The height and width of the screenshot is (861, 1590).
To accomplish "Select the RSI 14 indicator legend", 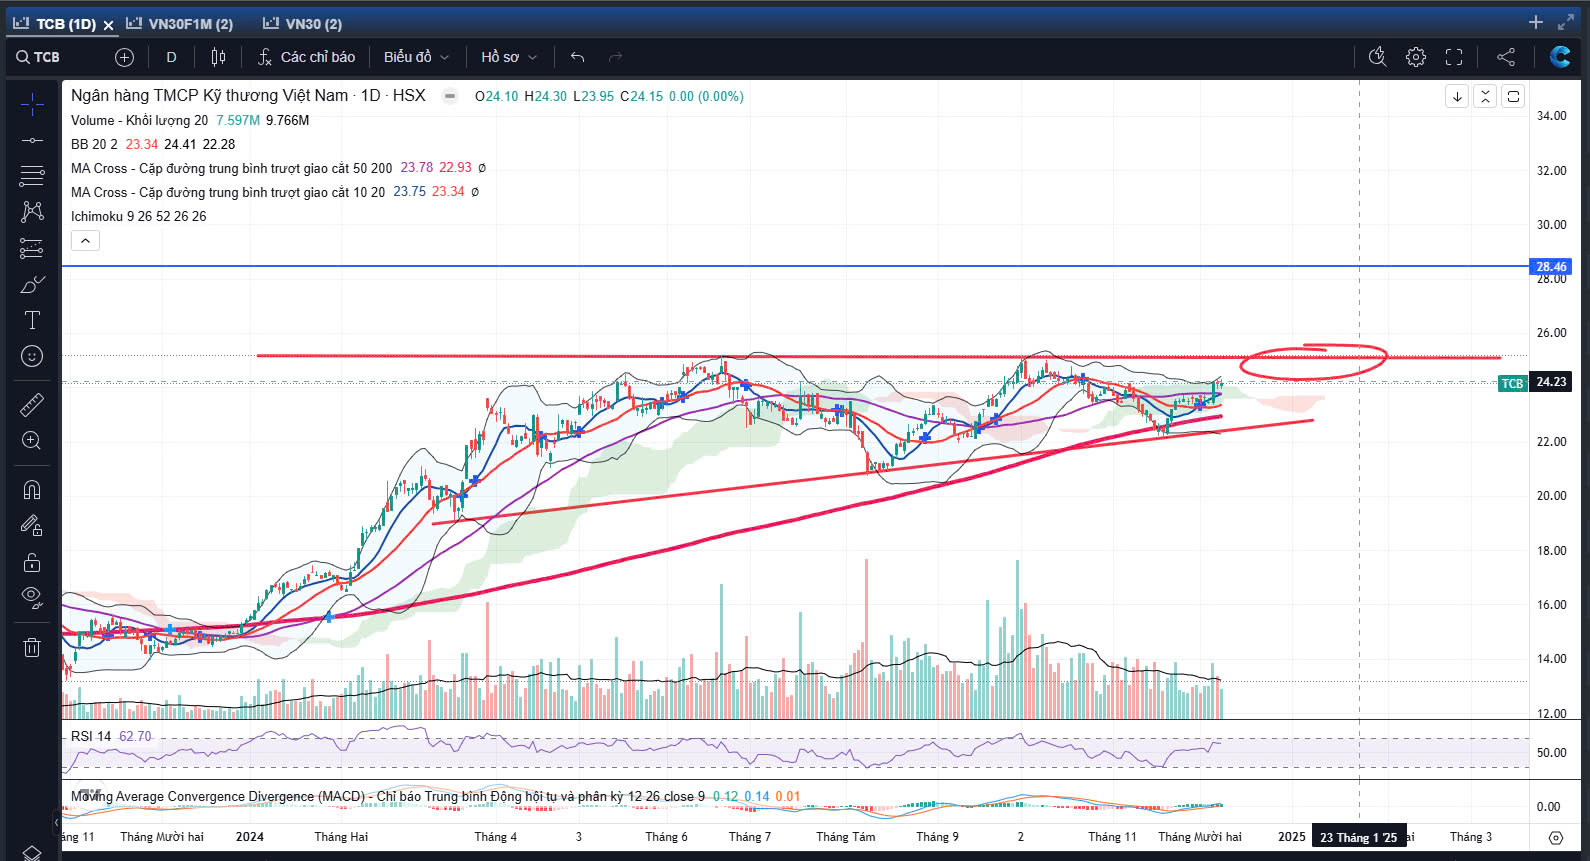I will [91, 736].
